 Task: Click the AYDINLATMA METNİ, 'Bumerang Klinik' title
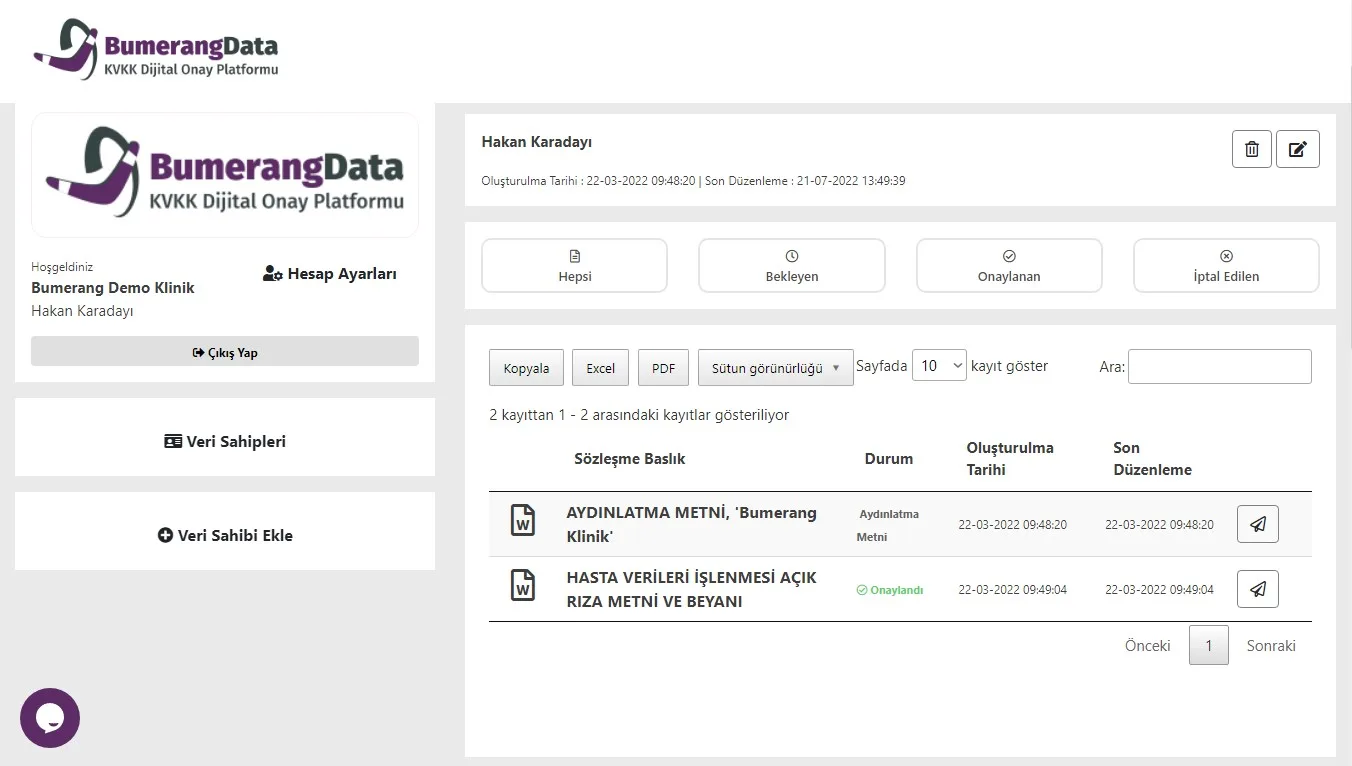[691, 524]
